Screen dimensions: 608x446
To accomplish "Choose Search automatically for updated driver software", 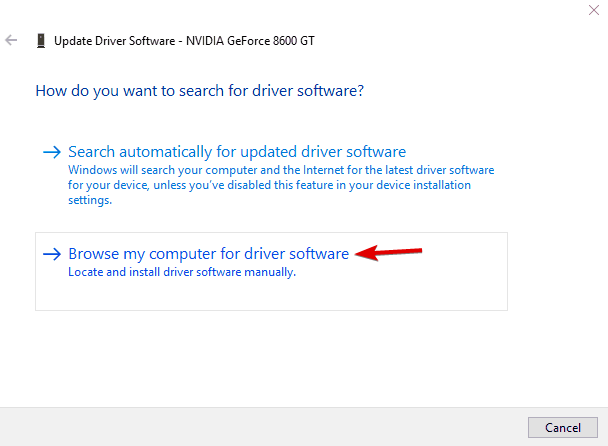I will (x=237, y=152).
